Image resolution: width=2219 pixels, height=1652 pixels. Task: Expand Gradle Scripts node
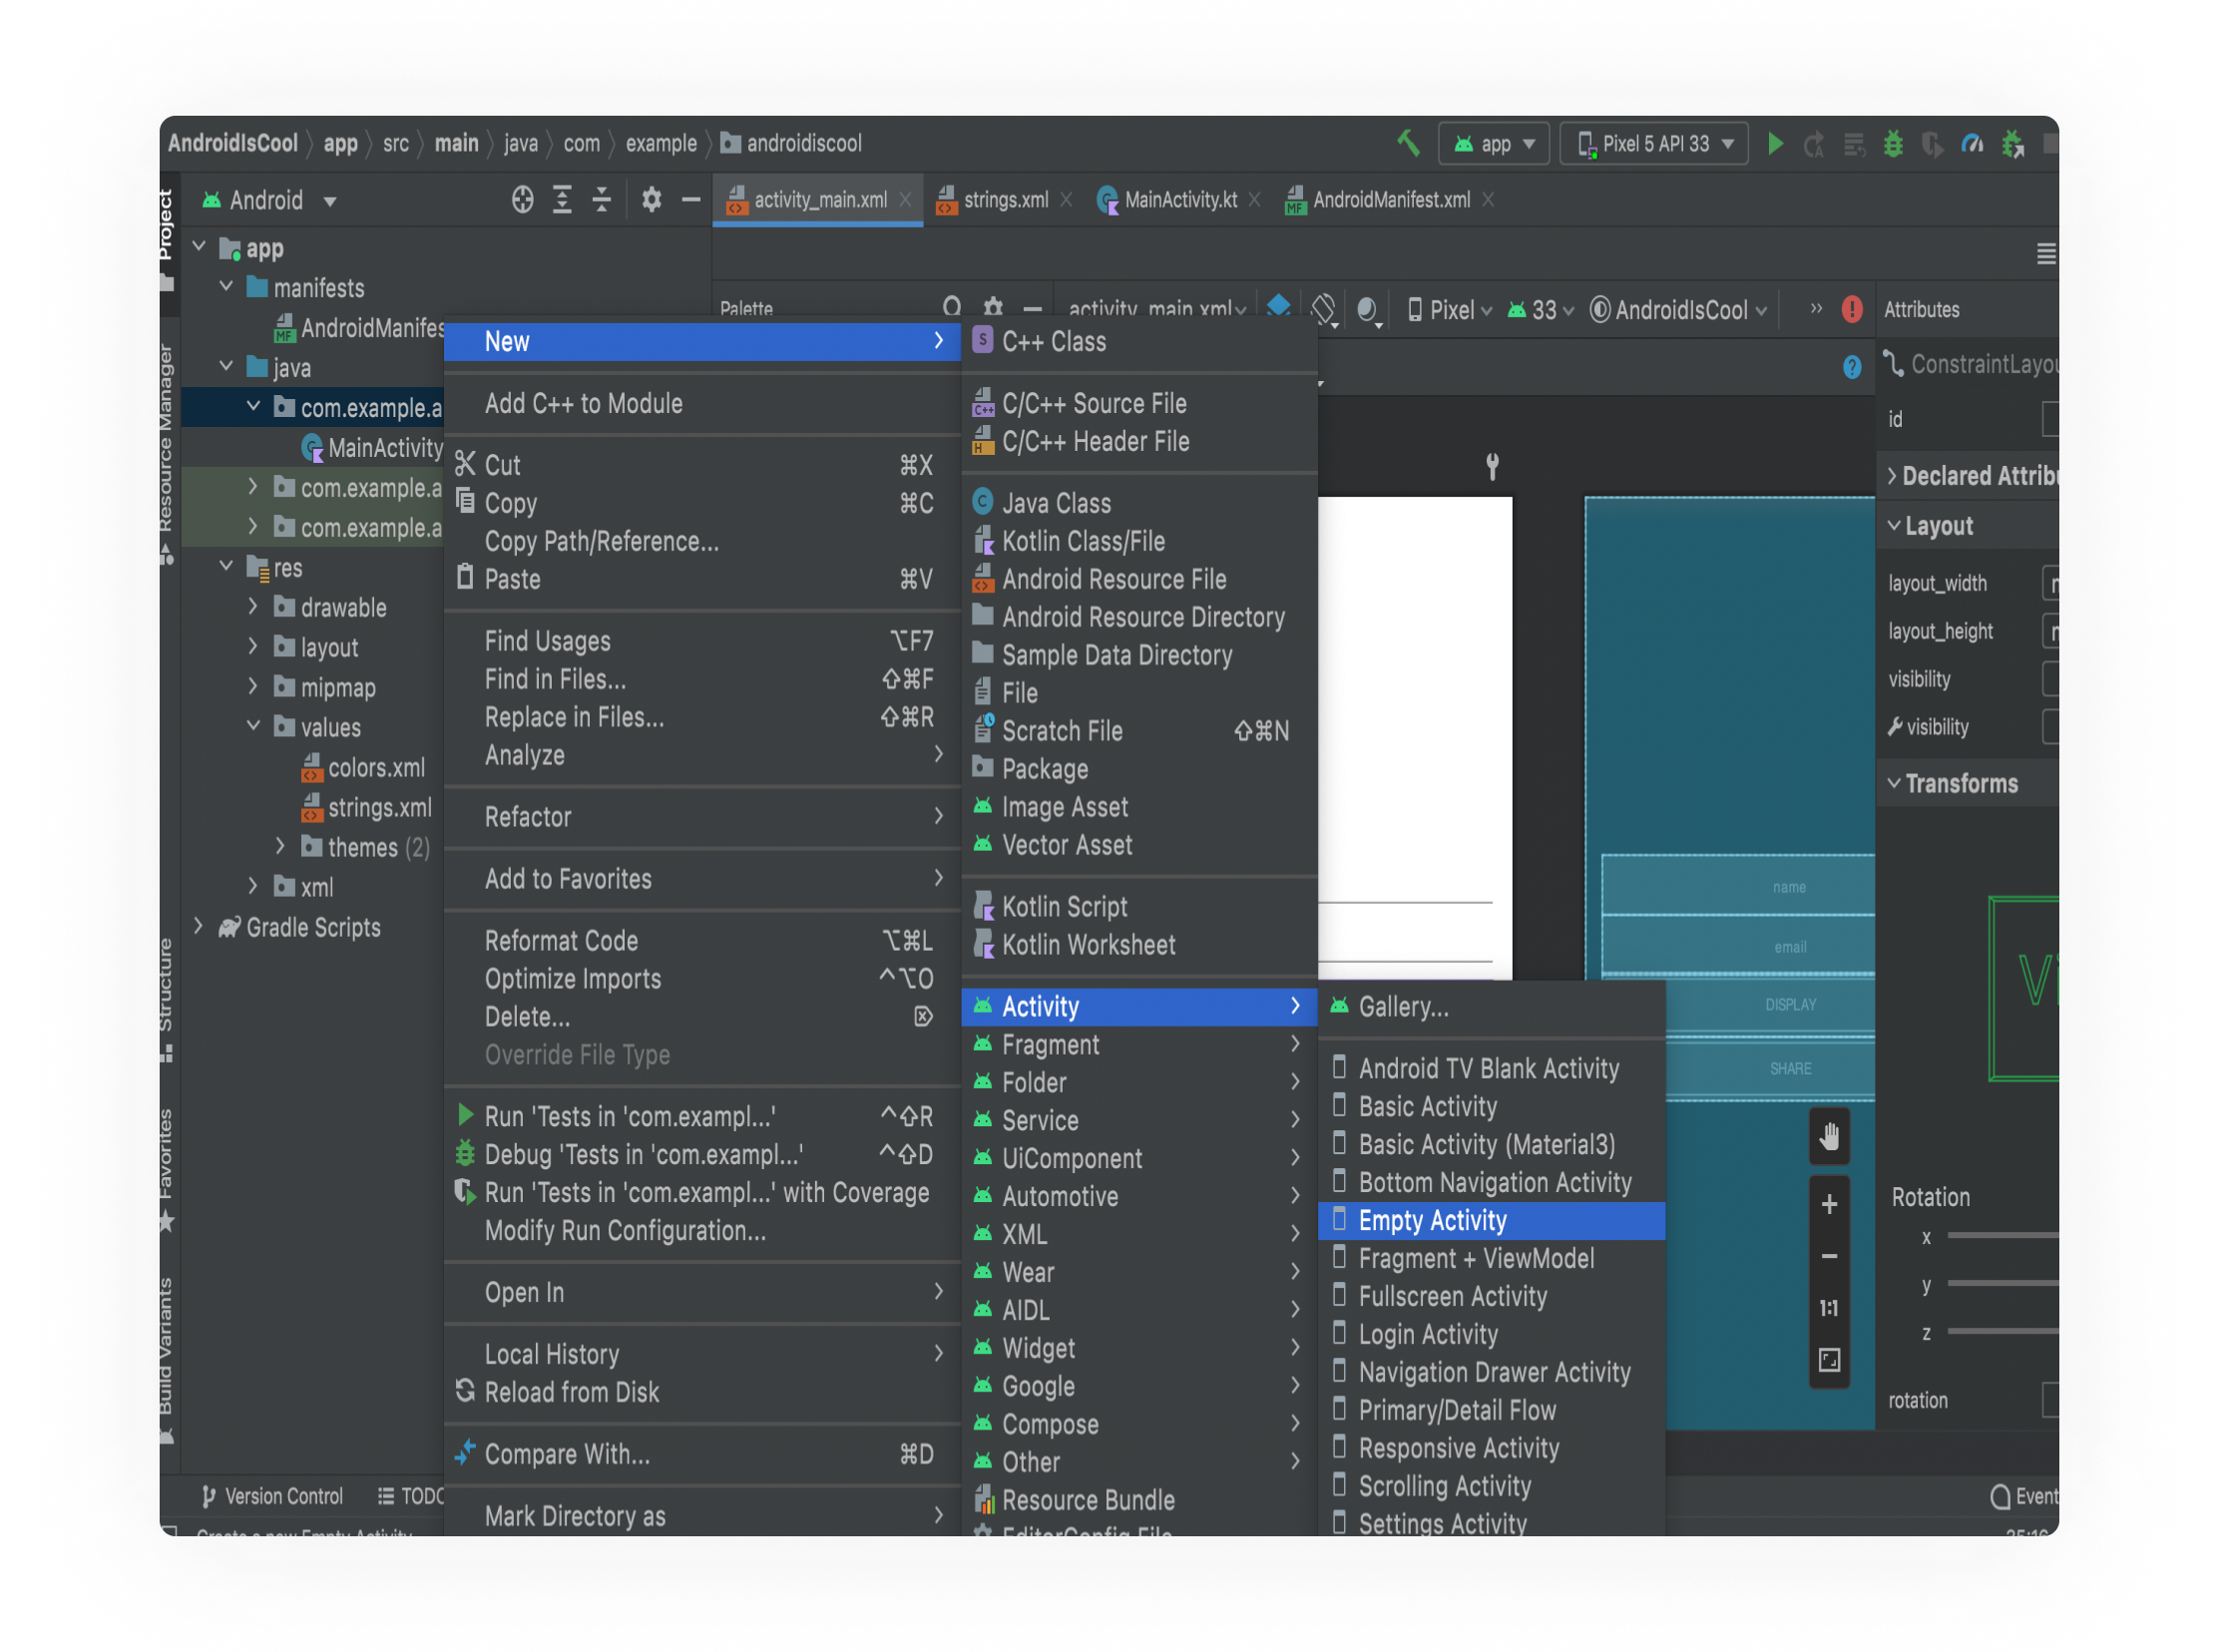pos(198,926)
